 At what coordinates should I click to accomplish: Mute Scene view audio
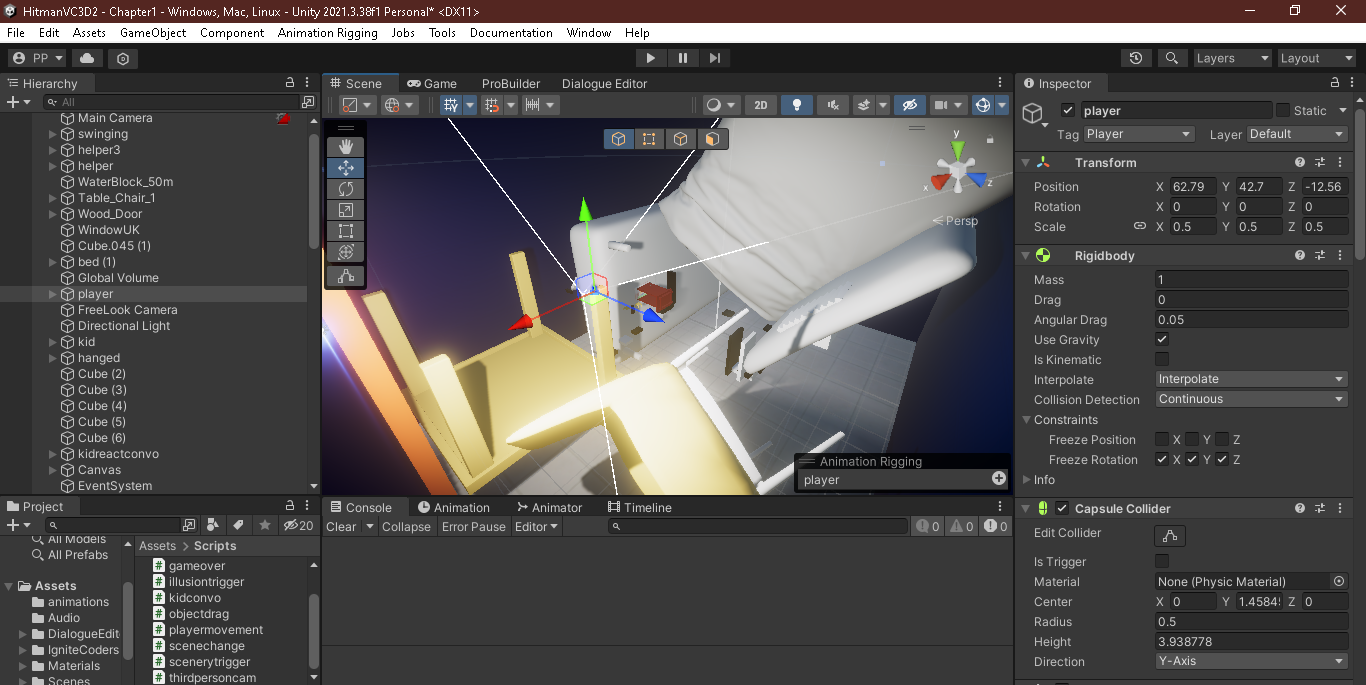tap(834, 105)
